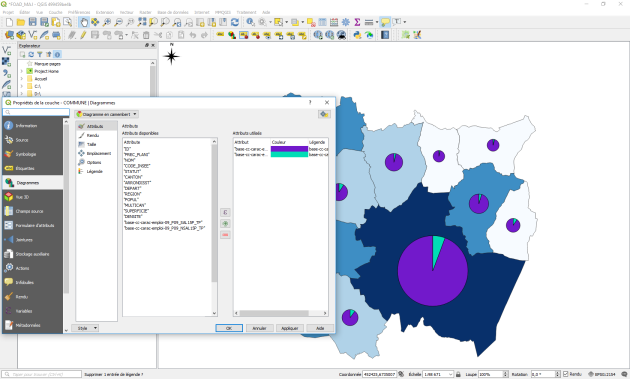Open a project with the folder icon

click(21, 22)
